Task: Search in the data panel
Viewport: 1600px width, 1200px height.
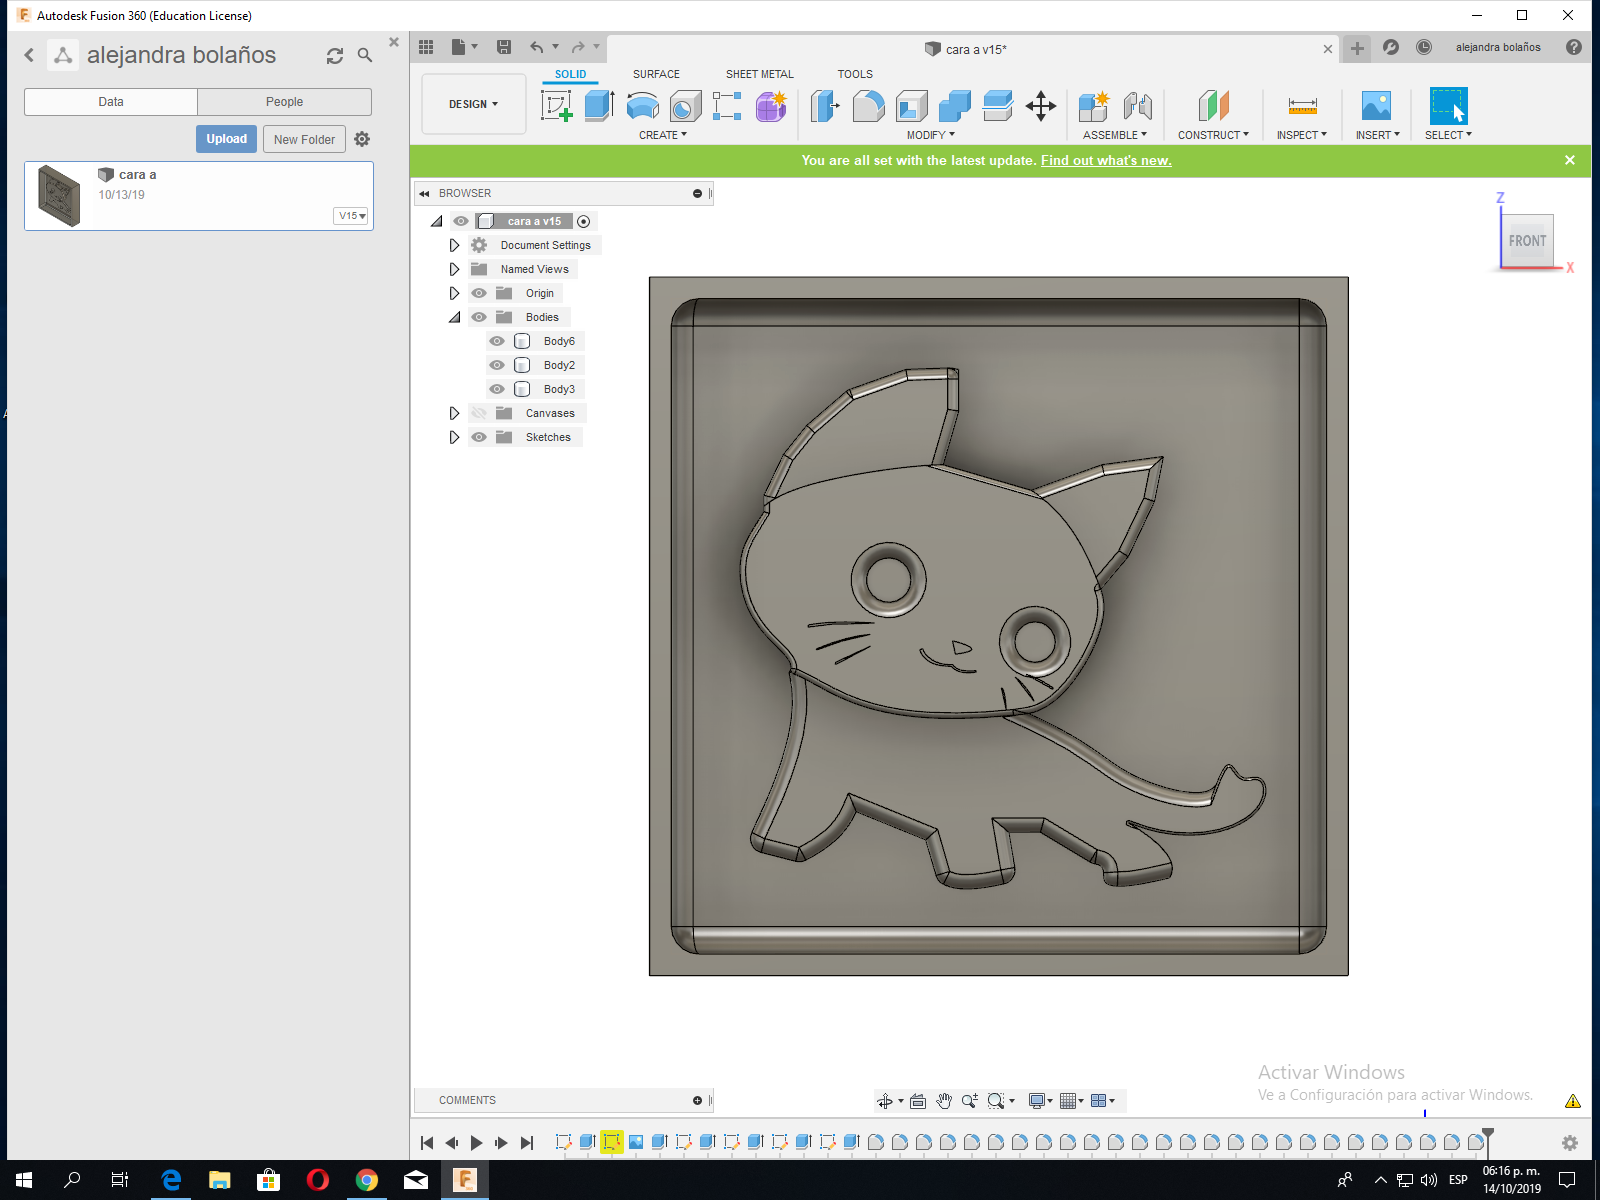Action: [x=365, y=56]
